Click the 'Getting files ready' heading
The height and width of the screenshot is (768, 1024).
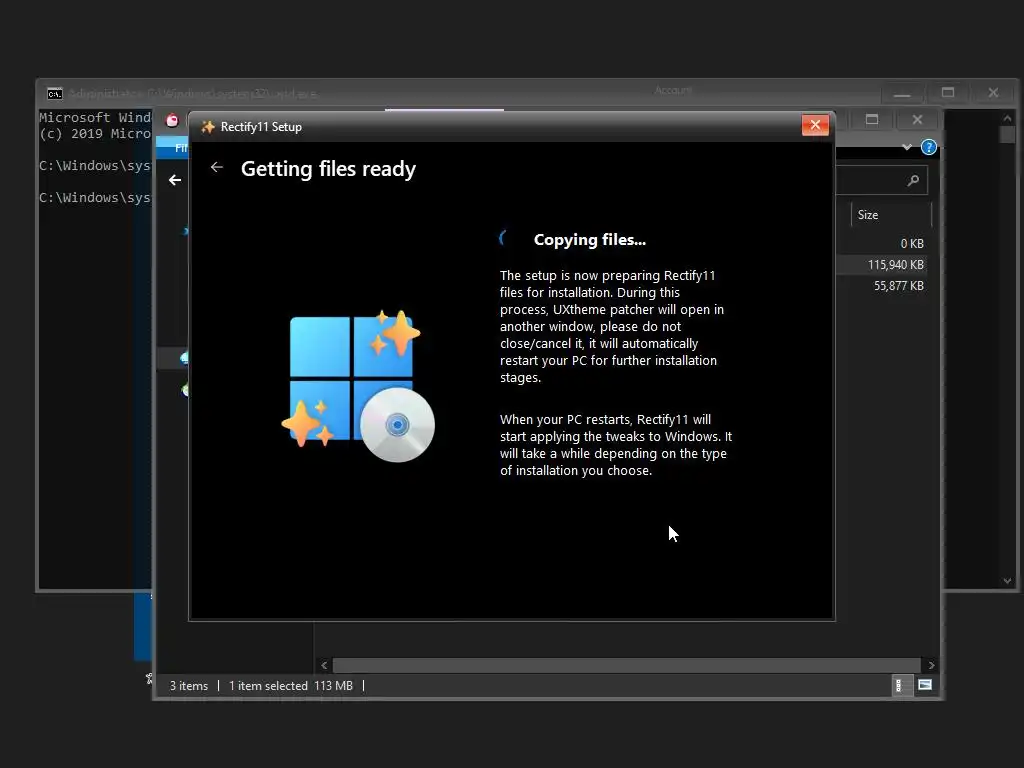[x=328, y=168]
